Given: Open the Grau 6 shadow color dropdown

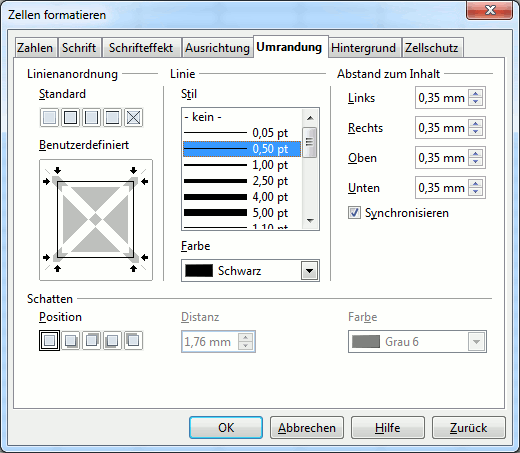Looking at the screenshot, I should [x=476, y=342].
